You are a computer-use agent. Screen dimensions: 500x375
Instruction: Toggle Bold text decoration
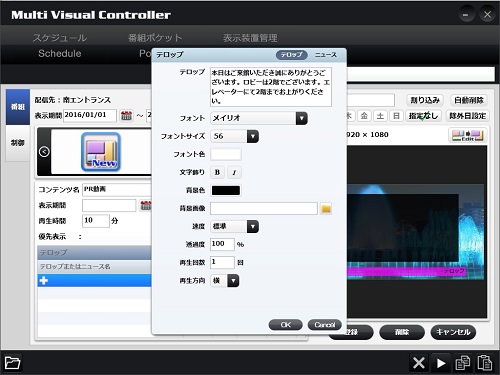[x=217, y=172]
